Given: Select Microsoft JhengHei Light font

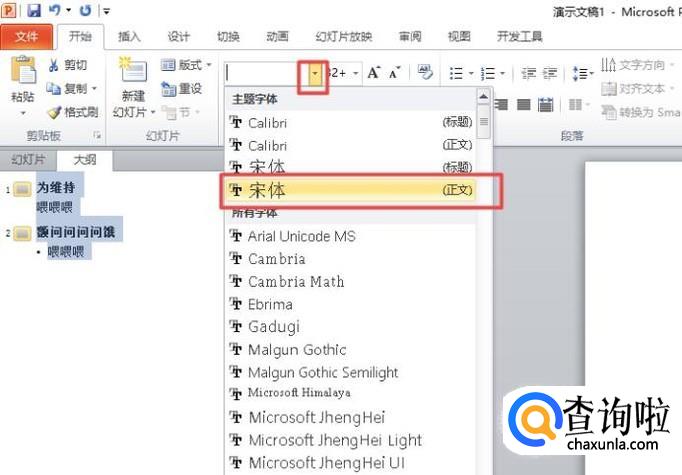Looking at the screenshot, I should pyautogui.click(x=351, y=440).
